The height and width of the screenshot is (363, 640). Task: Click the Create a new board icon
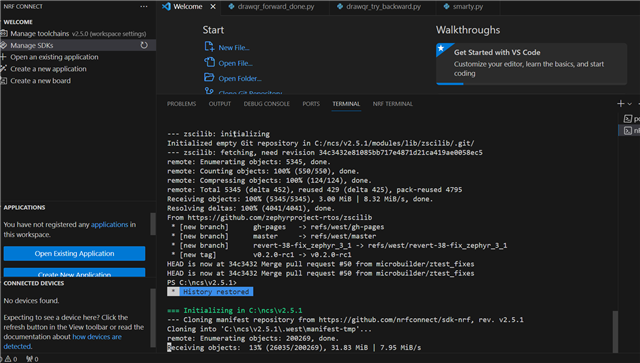click(4, 81)
